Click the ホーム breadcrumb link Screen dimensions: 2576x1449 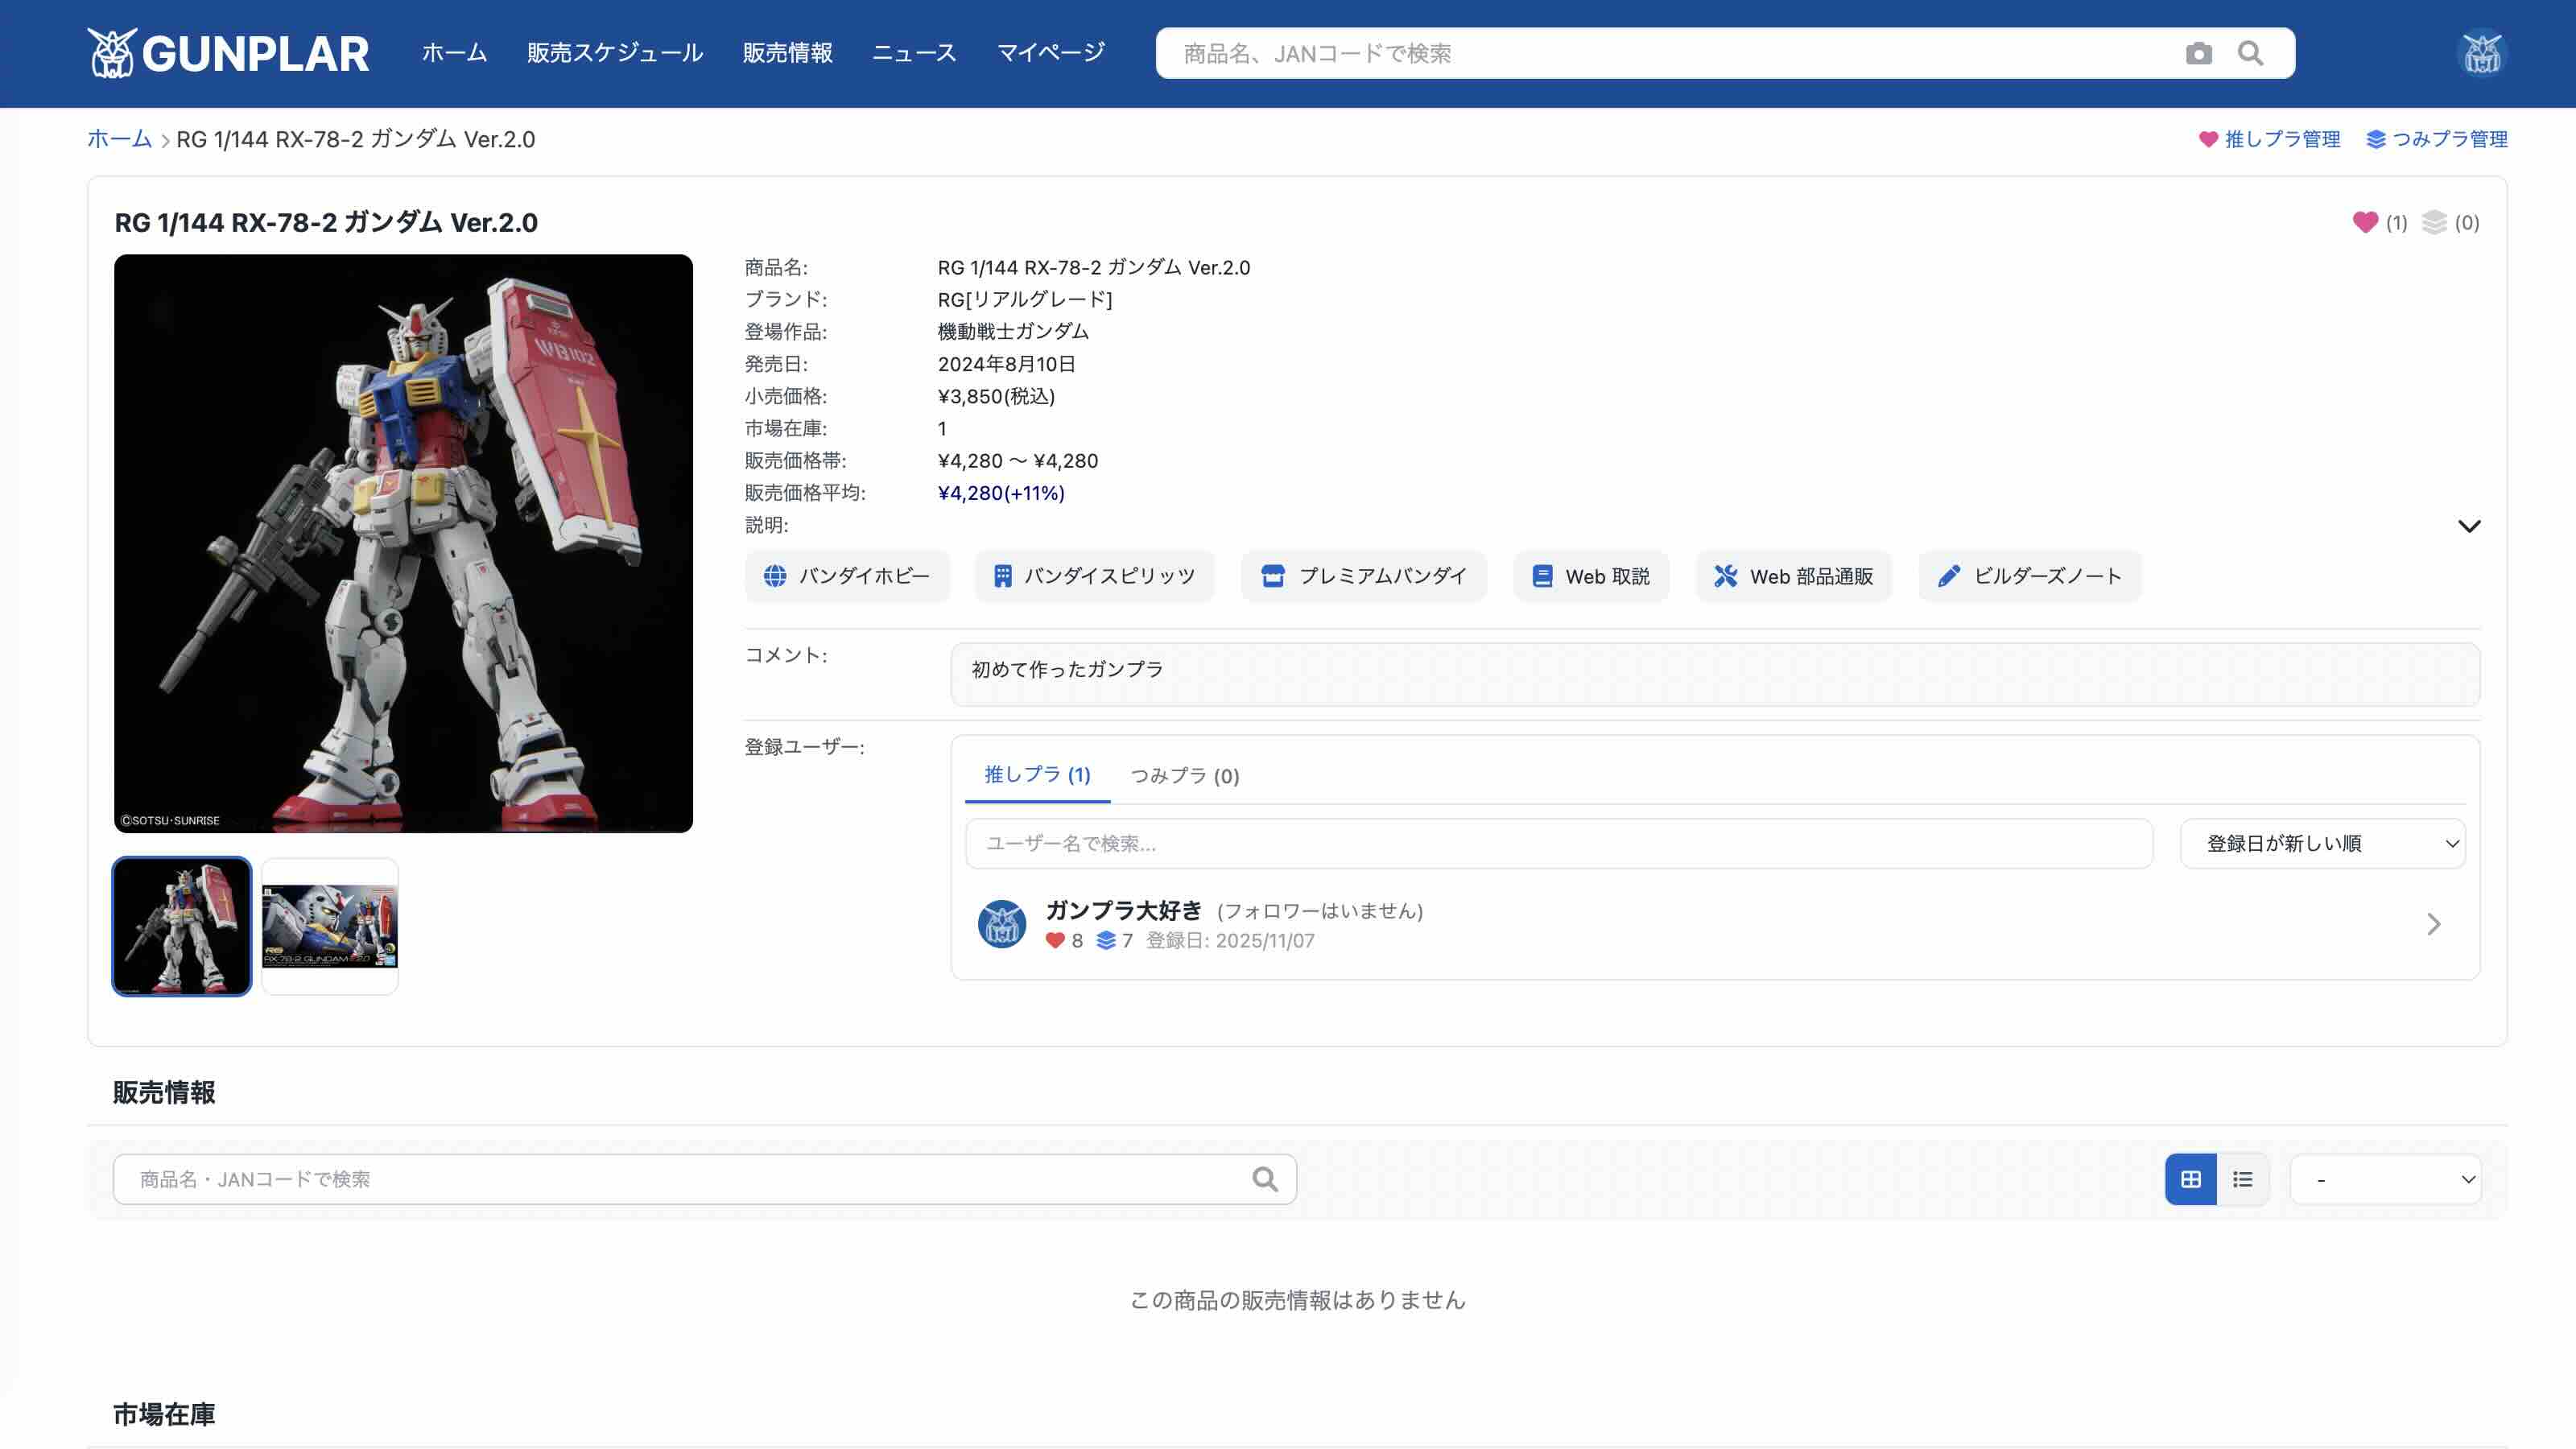(x=119, y=139)
